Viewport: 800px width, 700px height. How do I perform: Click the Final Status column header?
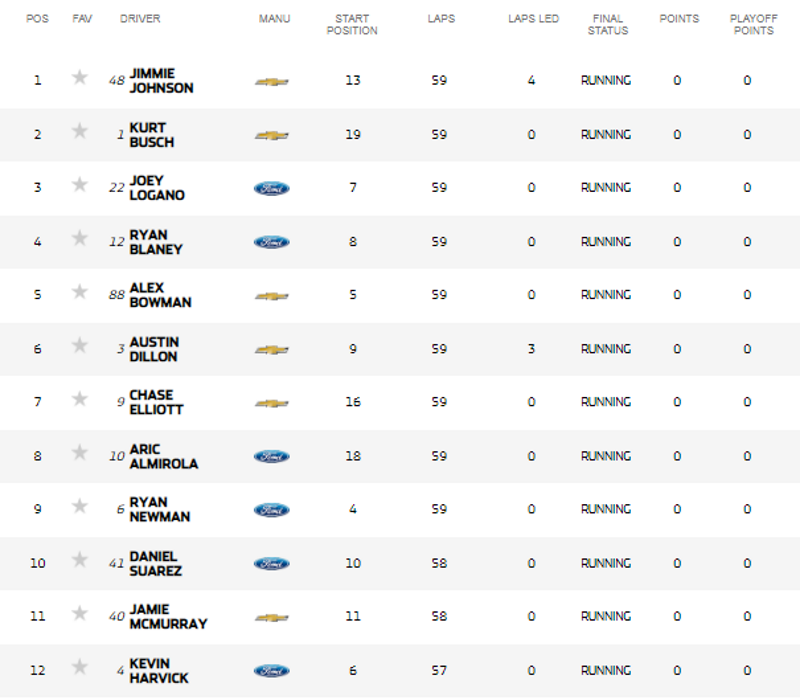[608, 24]
